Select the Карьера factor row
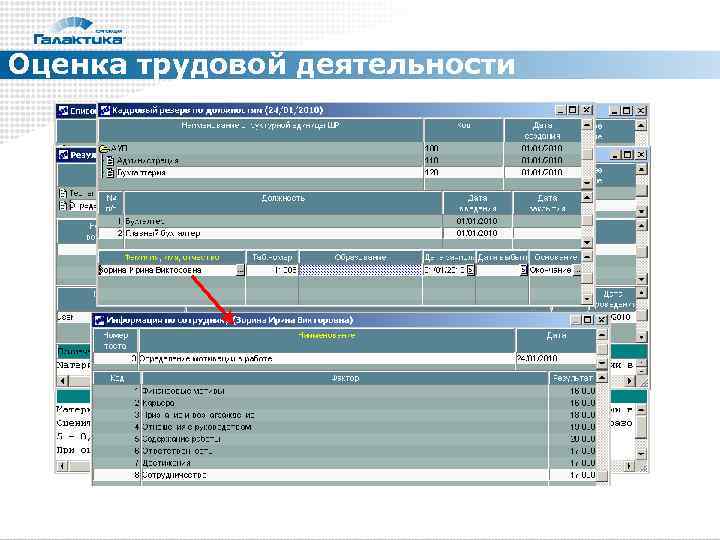720x540 pixels. (344, 403)
